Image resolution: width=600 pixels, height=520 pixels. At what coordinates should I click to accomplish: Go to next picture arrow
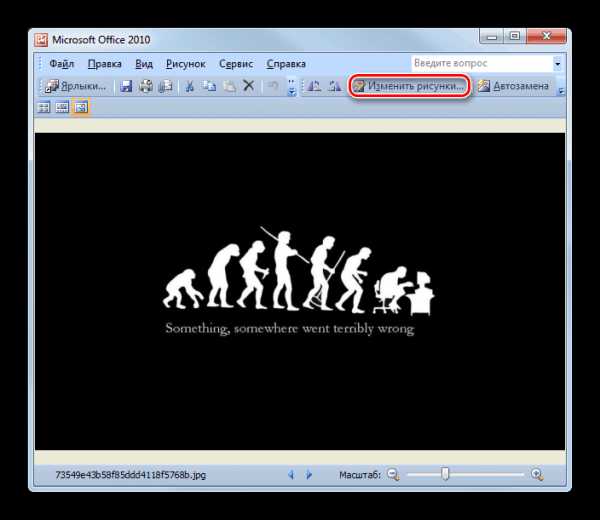pyautogui.click(x=308, y=475)
